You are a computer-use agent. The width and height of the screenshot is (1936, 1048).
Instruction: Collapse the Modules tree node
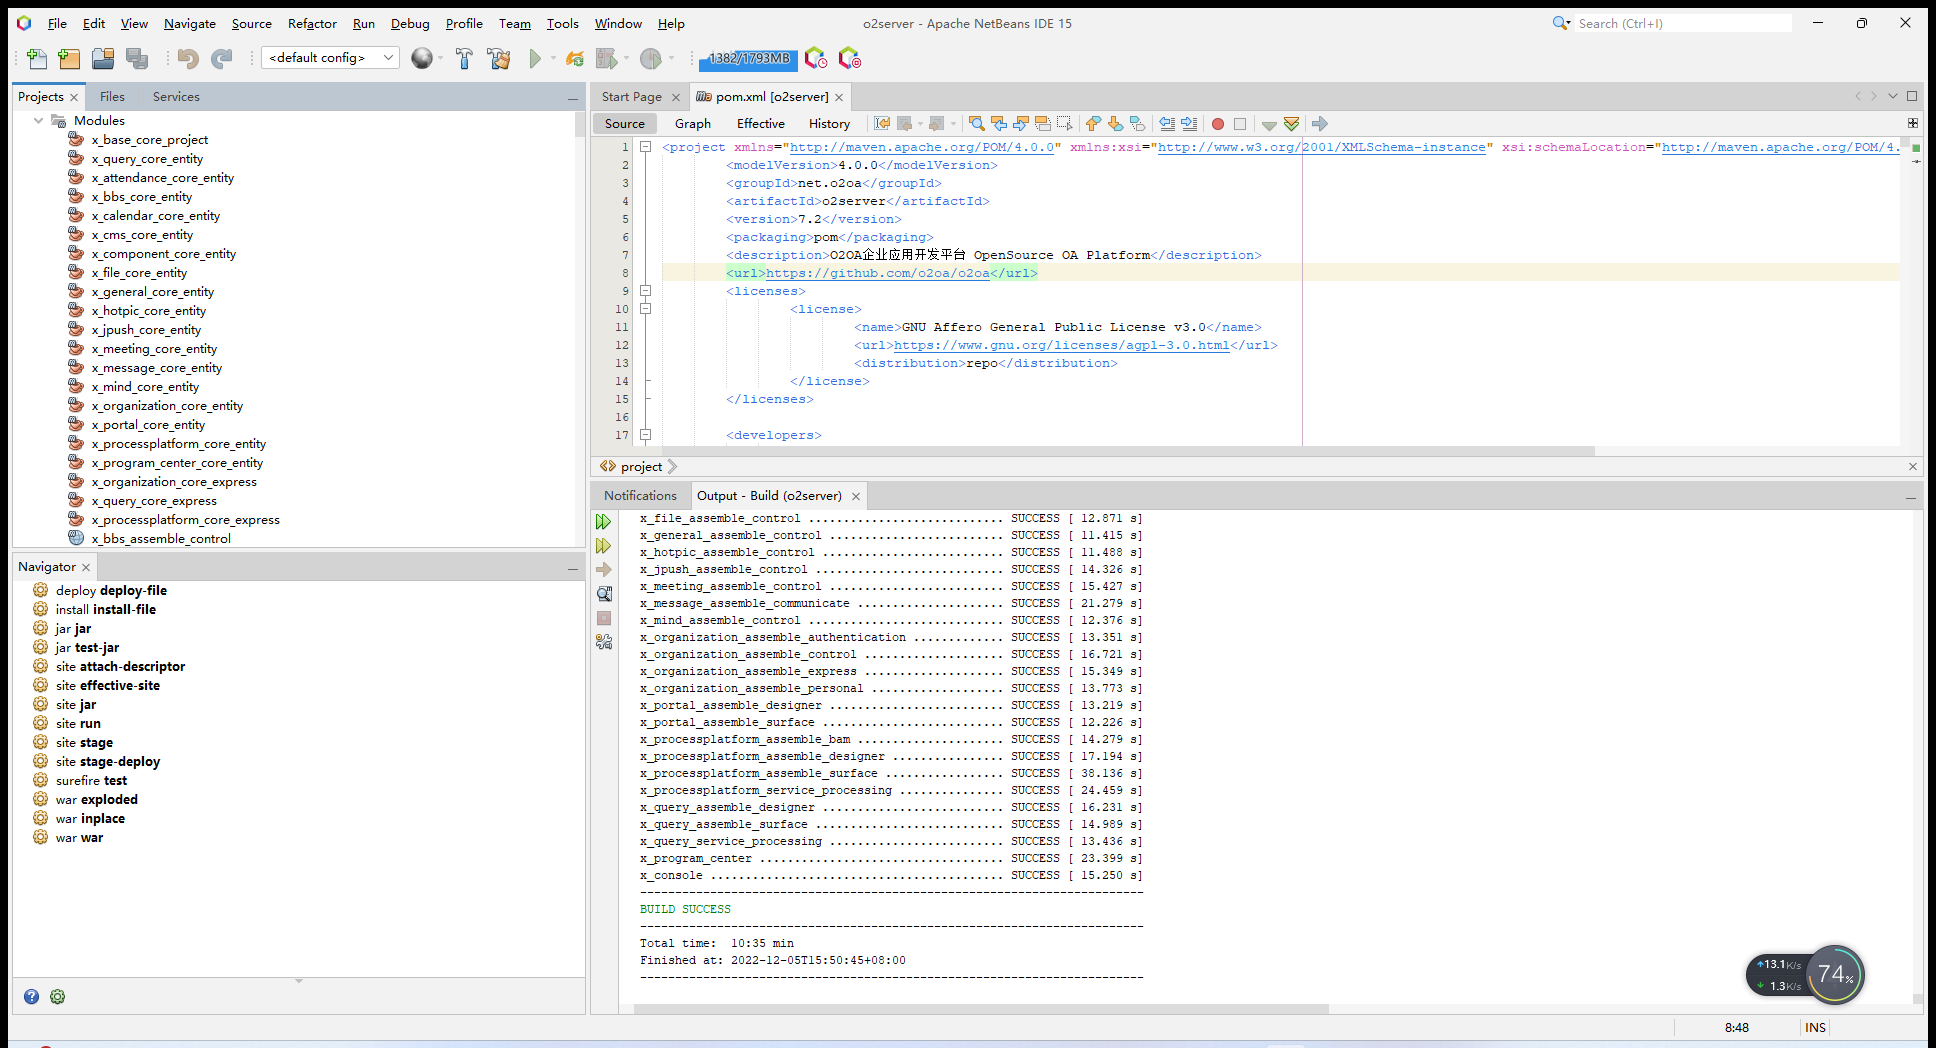[39, 121]
